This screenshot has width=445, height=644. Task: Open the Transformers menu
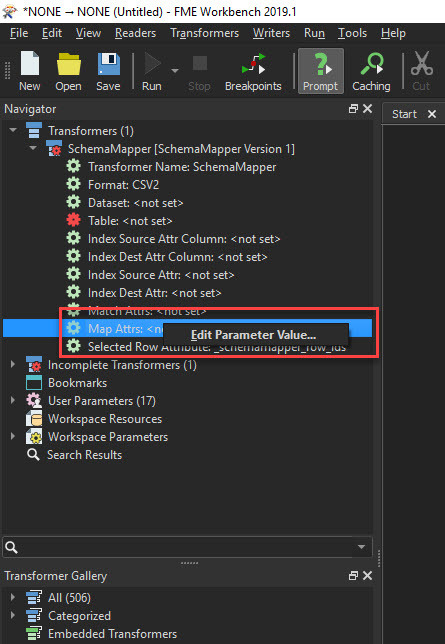(x=205, y=33)
